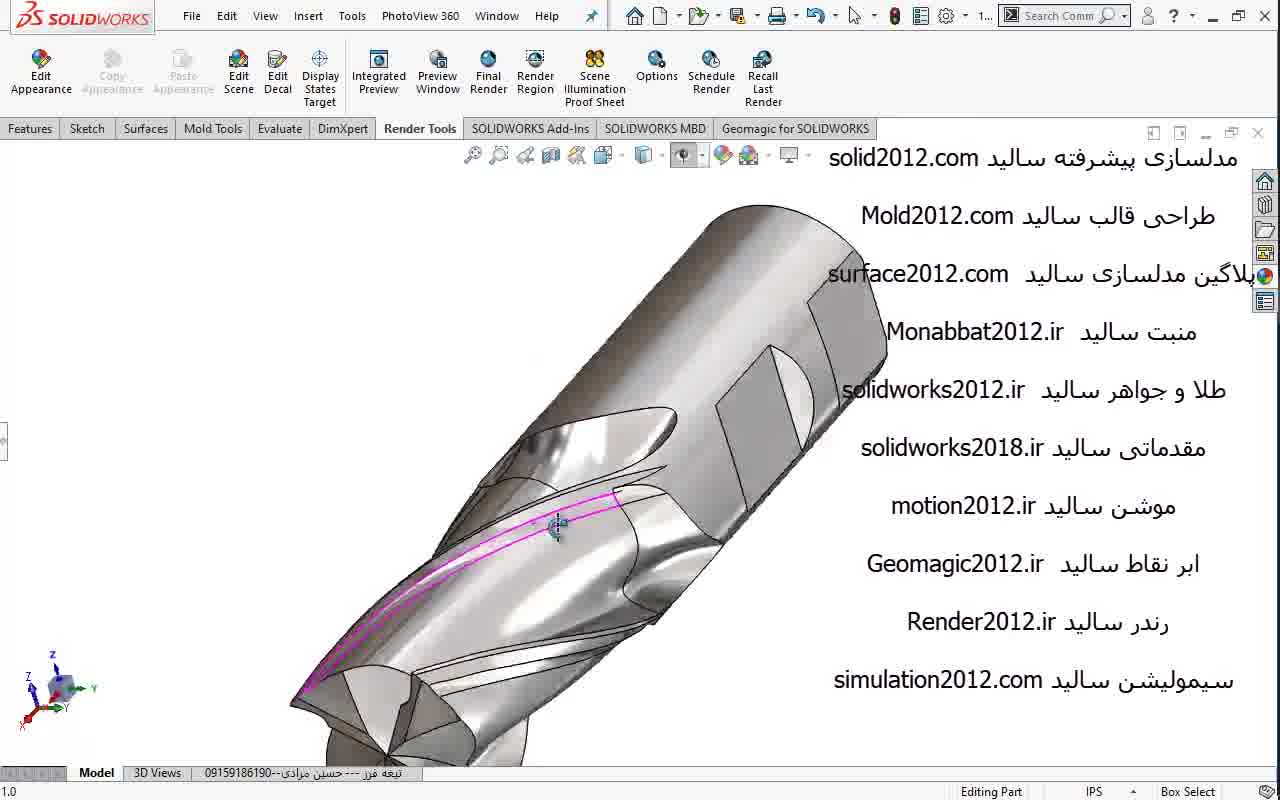
Task: Open the Schedule Render dialog
Action: tap(711, 73)
